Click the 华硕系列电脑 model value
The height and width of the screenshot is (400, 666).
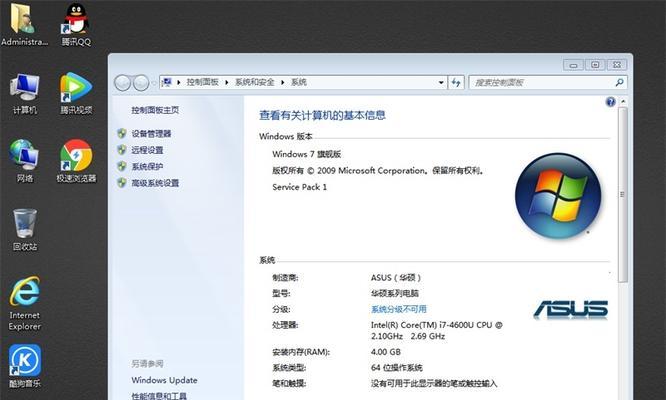395,293
